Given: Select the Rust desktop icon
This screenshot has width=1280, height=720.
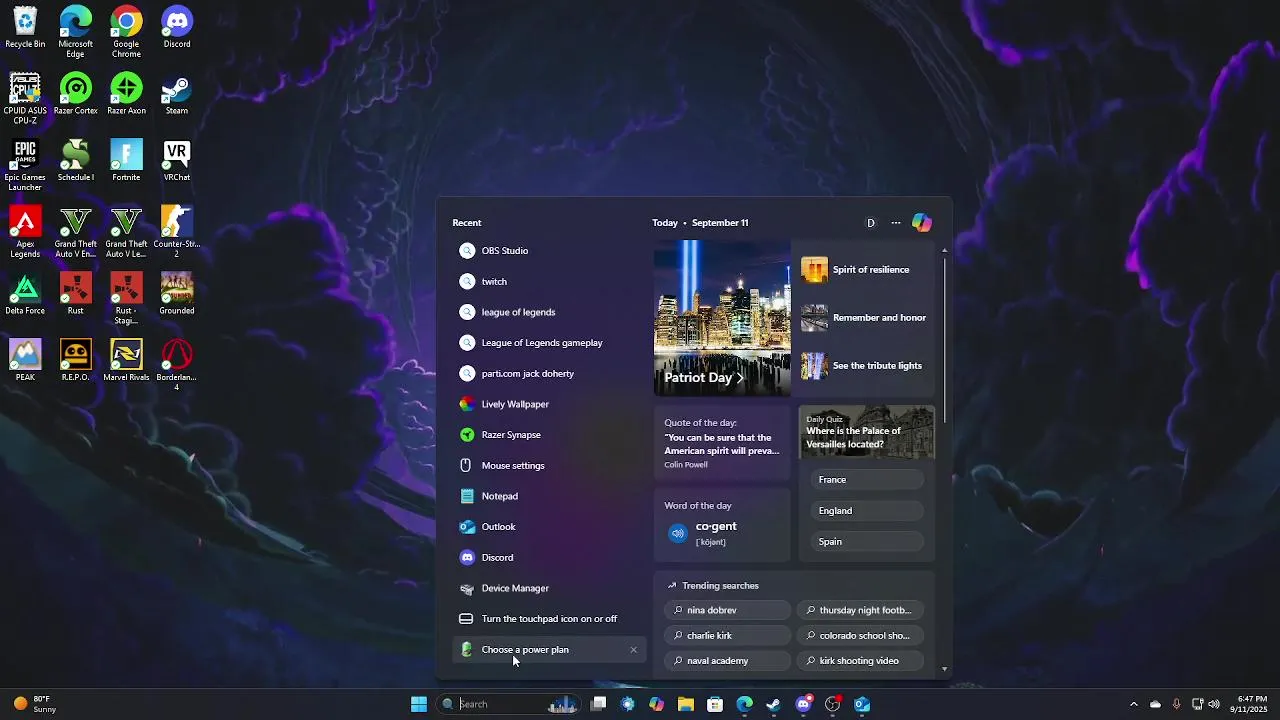Looking at the screenshot, I should 76,294.
